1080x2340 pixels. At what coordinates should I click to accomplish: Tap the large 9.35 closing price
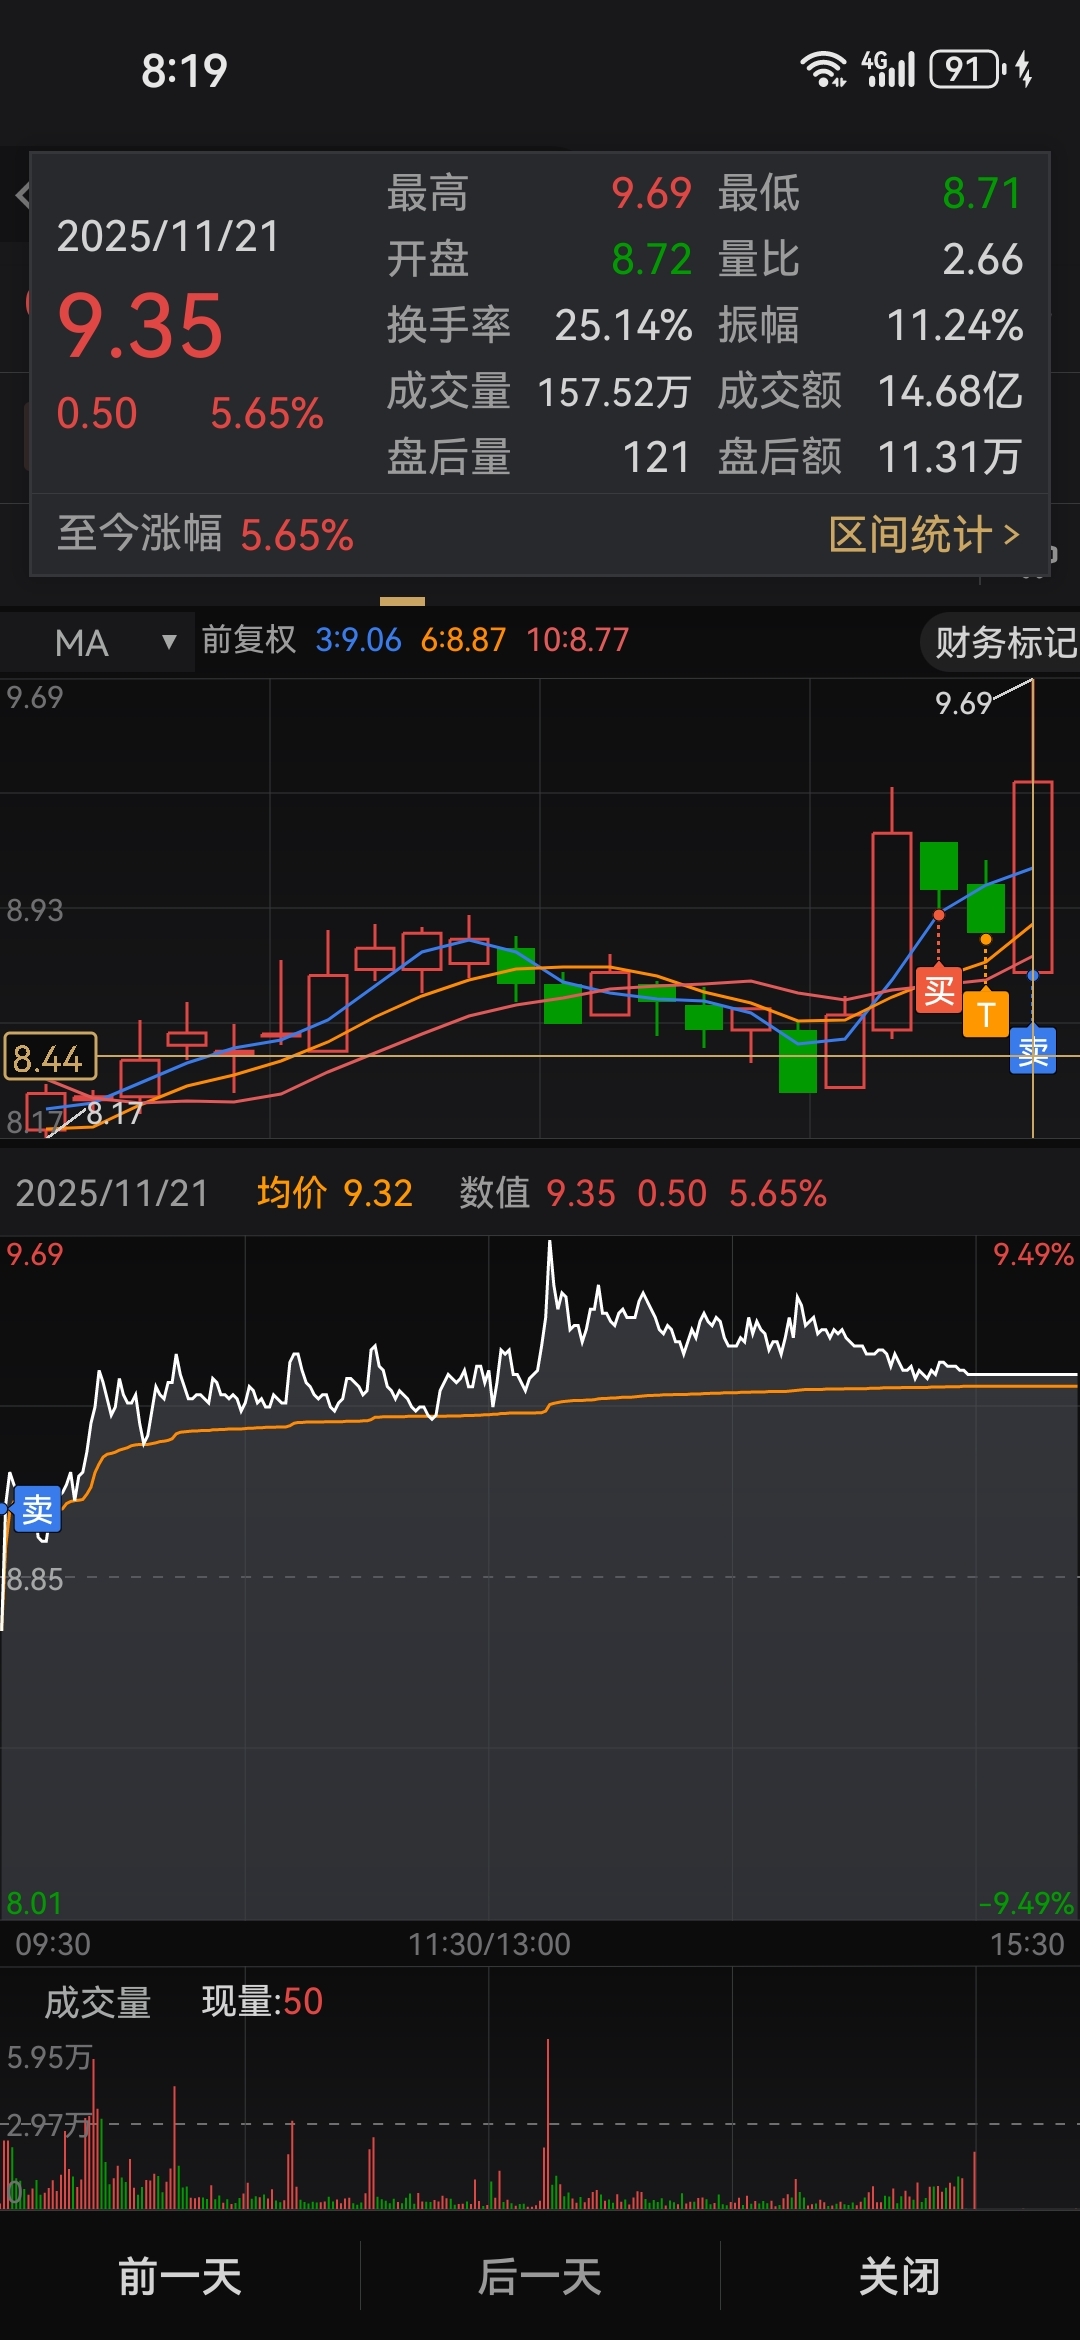140,326
